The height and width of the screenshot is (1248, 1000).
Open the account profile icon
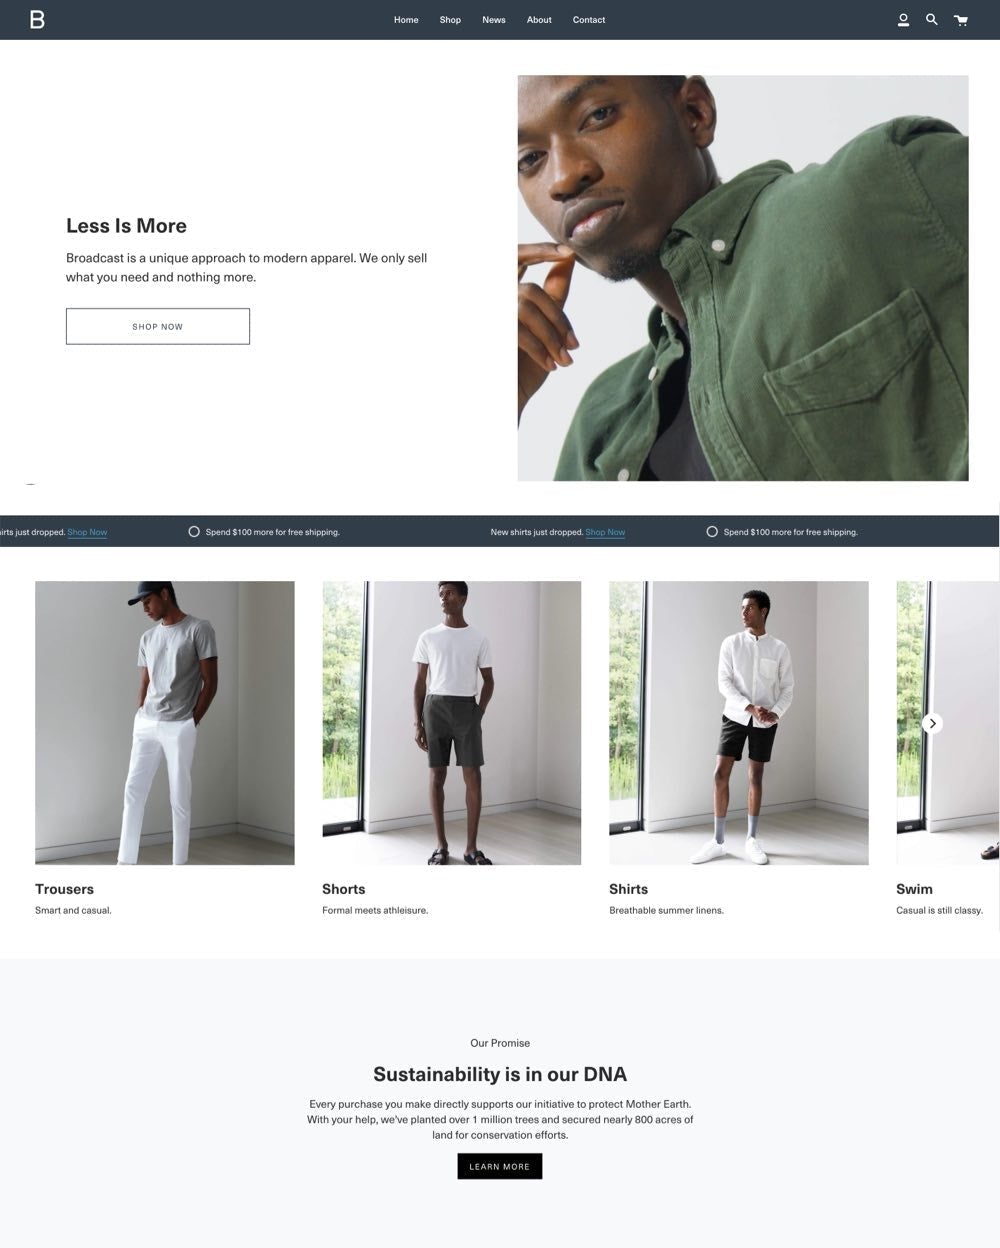(903, 19)
